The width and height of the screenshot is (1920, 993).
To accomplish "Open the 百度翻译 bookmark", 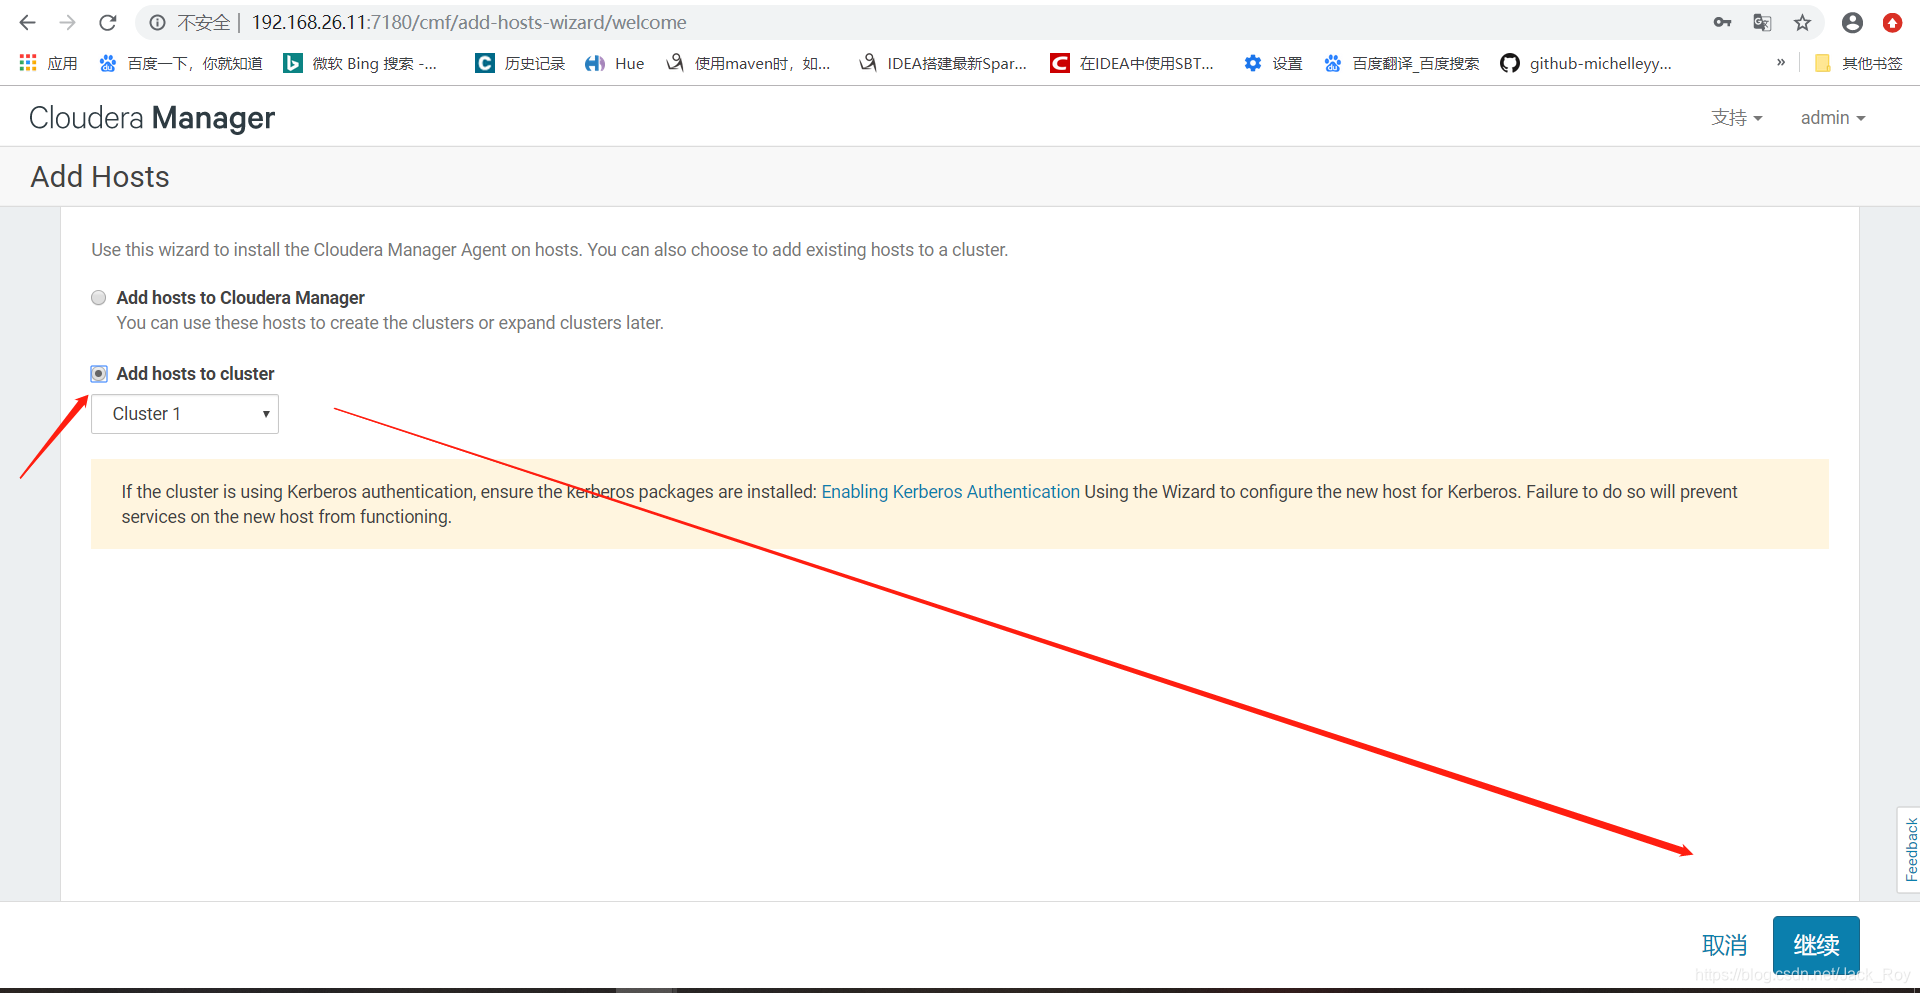I will (x=1402, y=63).
